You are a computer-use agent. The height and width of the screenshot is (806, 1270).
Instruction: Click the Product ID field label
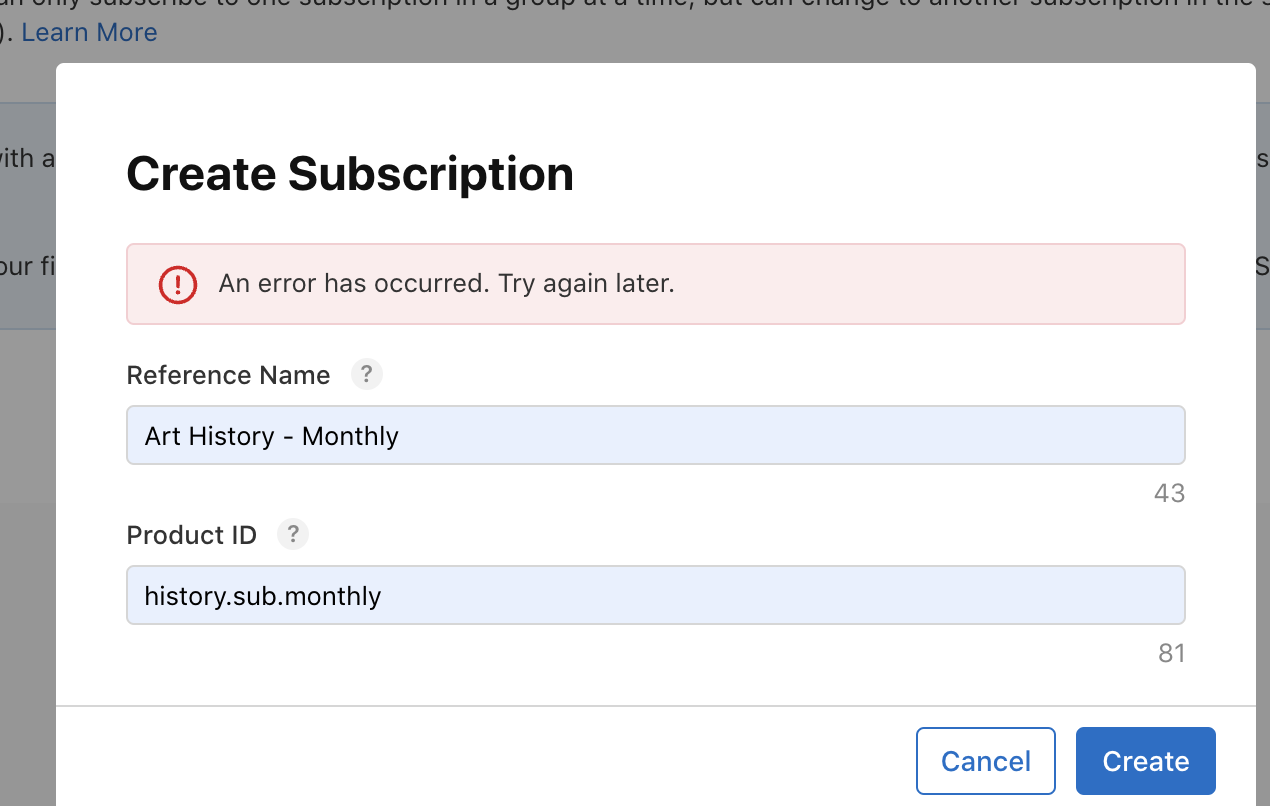(x=192, y=535)
